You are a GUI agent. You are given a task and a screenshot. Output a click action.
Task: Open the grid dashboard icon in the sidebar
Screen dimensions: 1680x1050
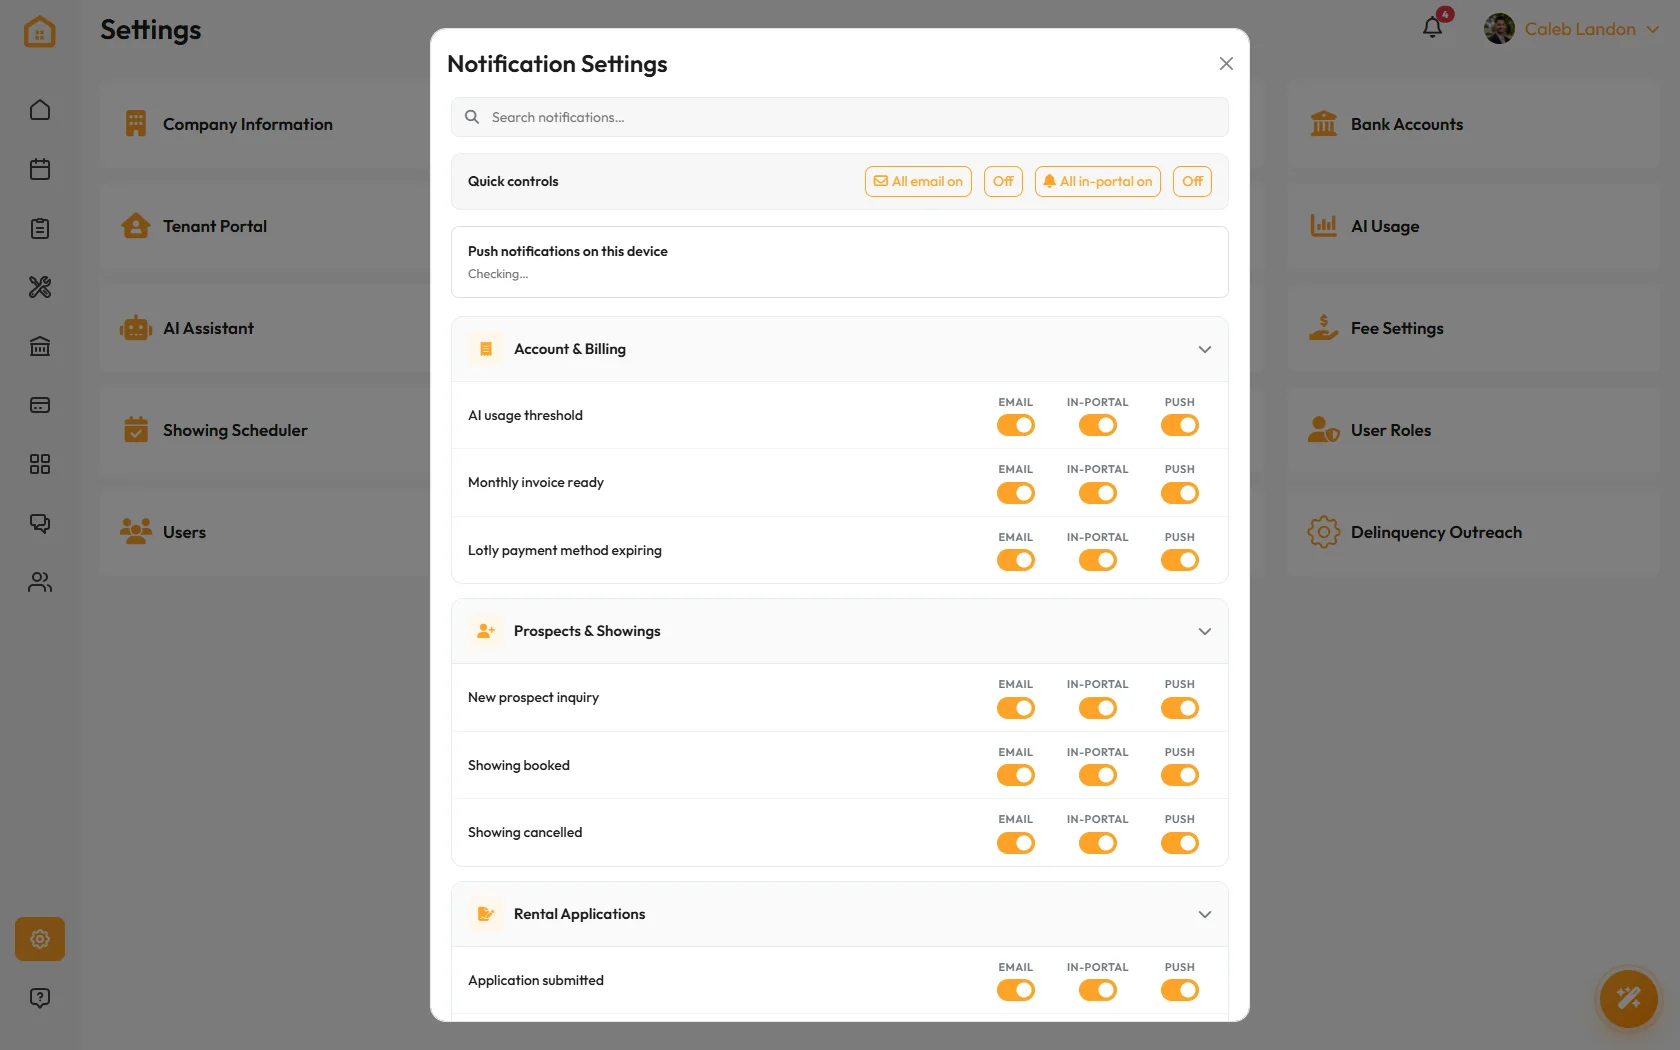[x=40, y=464]
